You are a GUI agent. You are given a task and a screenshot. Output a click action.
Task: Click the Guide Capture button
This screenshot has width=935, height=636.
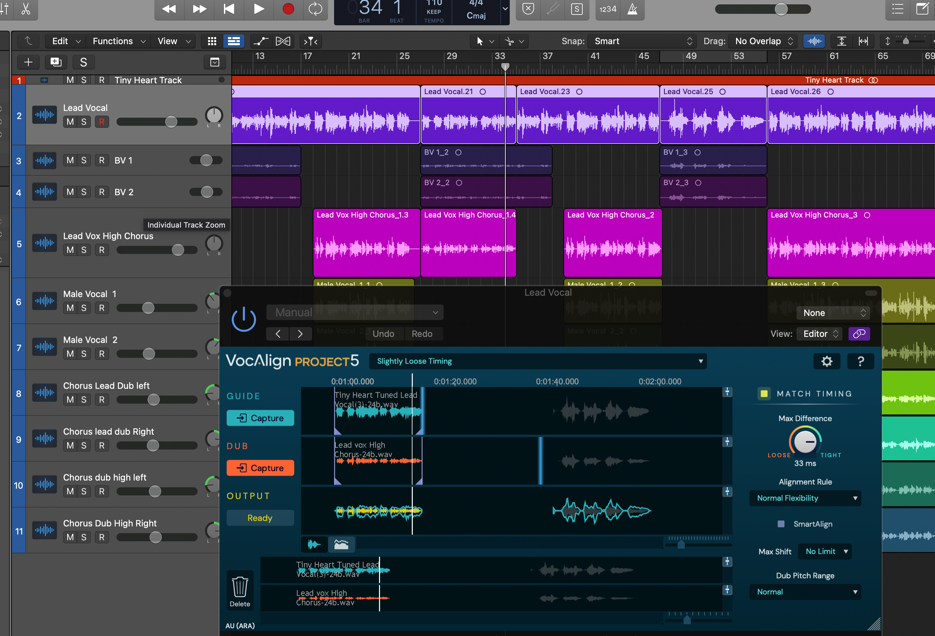(x=260, y=418)
